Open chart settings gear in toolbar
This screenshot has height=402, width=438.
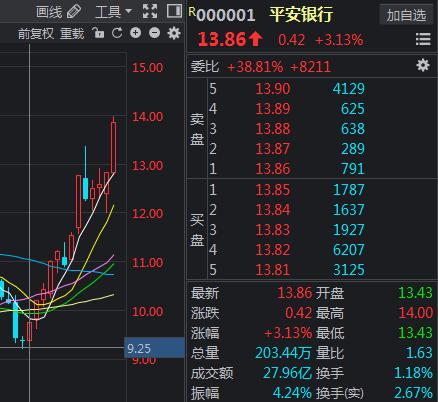[174, 33]
